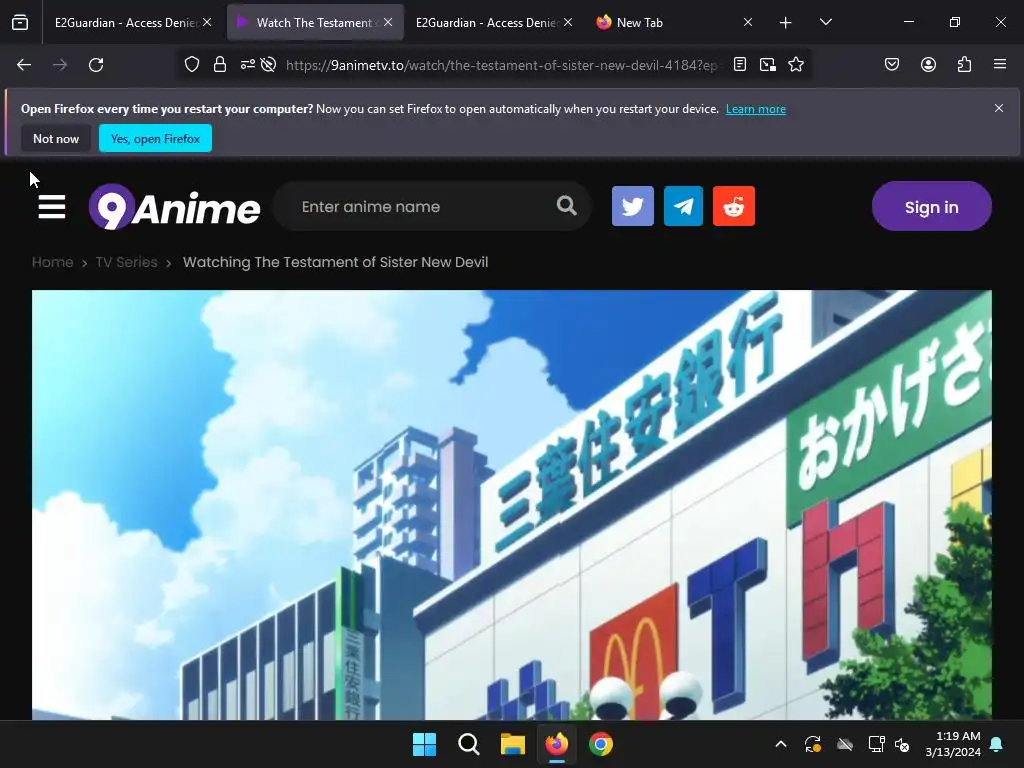This screenshot has width=1024, height=768.
Task: Open the Windows Start menu
Action: pyautogui.click(x=424, y=744)
